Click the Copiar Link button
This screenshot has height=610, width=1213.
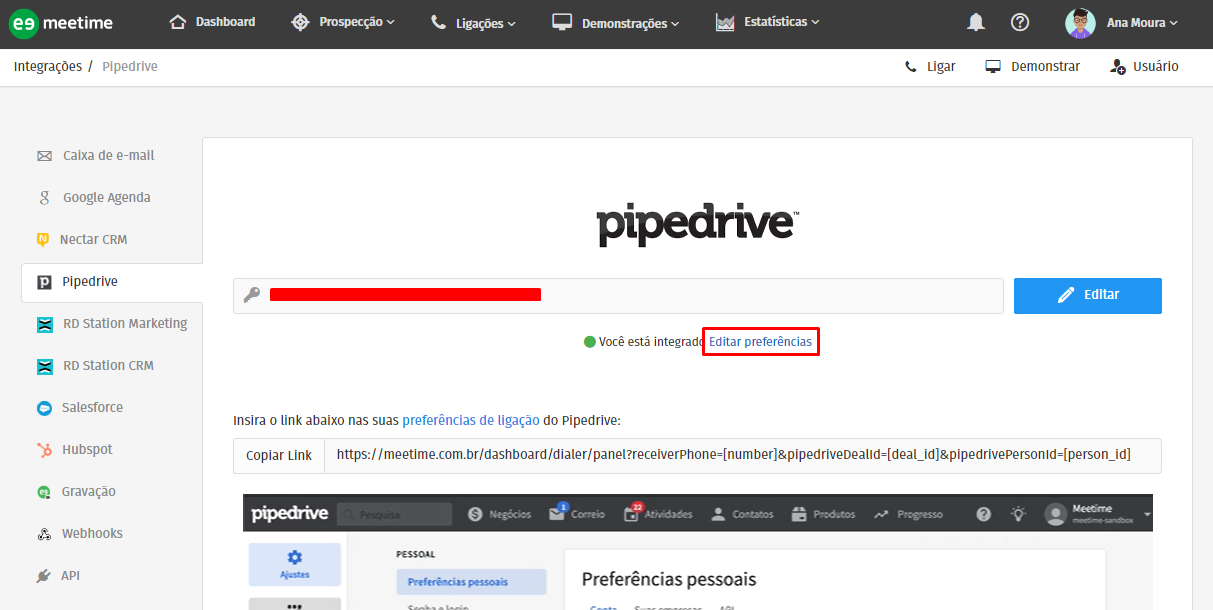coord(279,455)
